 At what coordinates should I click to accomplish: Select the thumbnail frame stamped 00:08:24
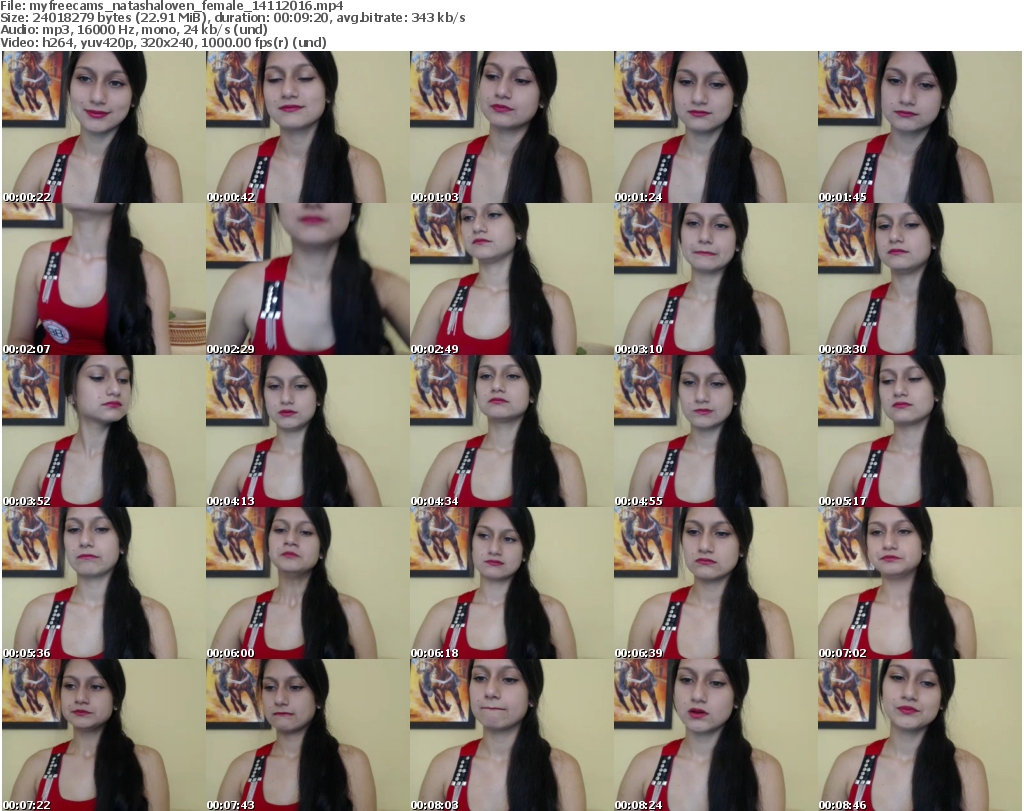[715, 735]
